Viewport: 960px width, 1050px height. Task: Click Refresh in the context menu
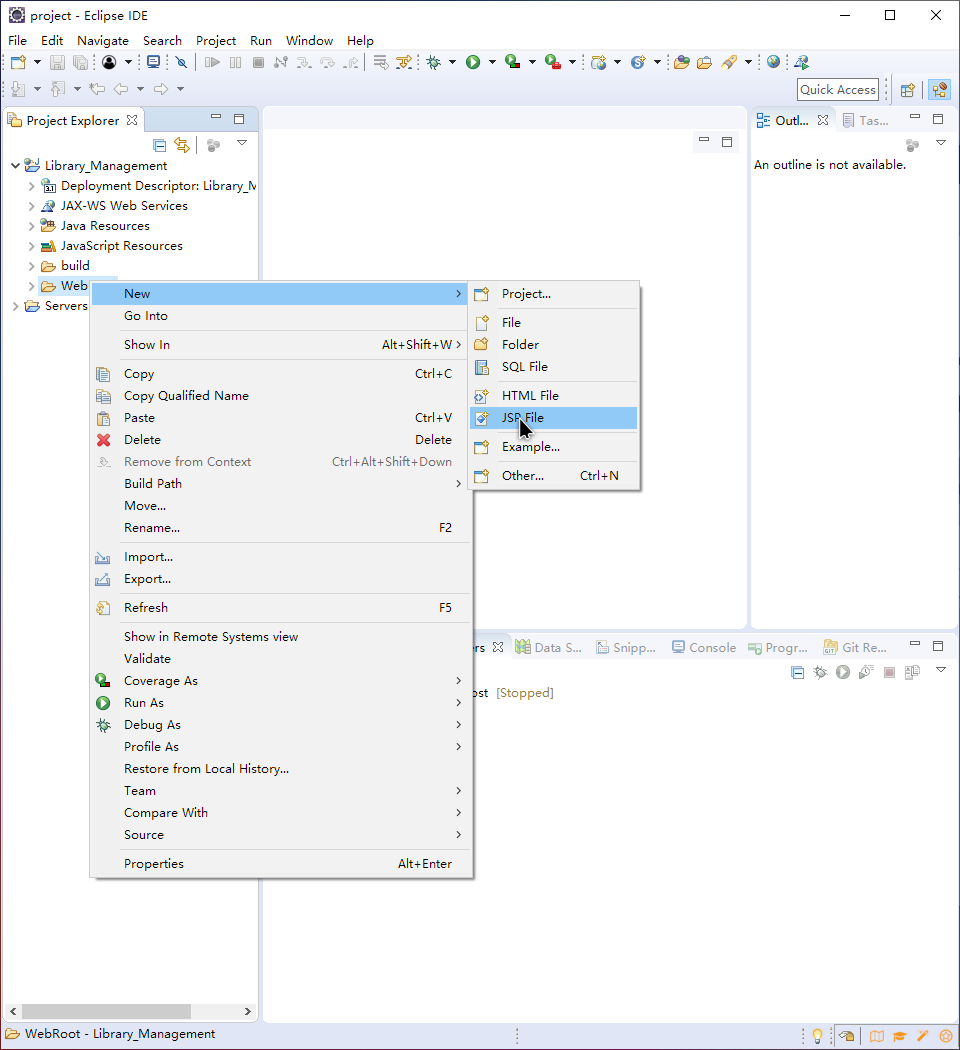pos(281,608)
